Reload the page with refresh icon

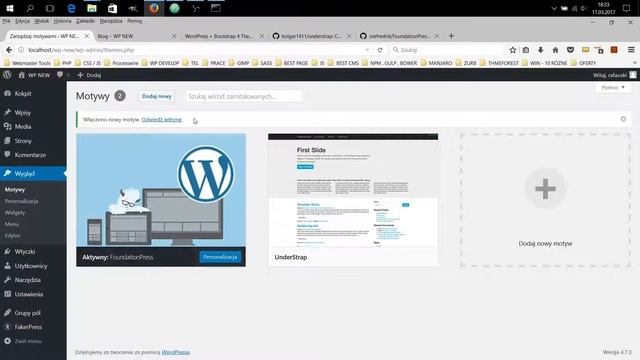(380, 50)
